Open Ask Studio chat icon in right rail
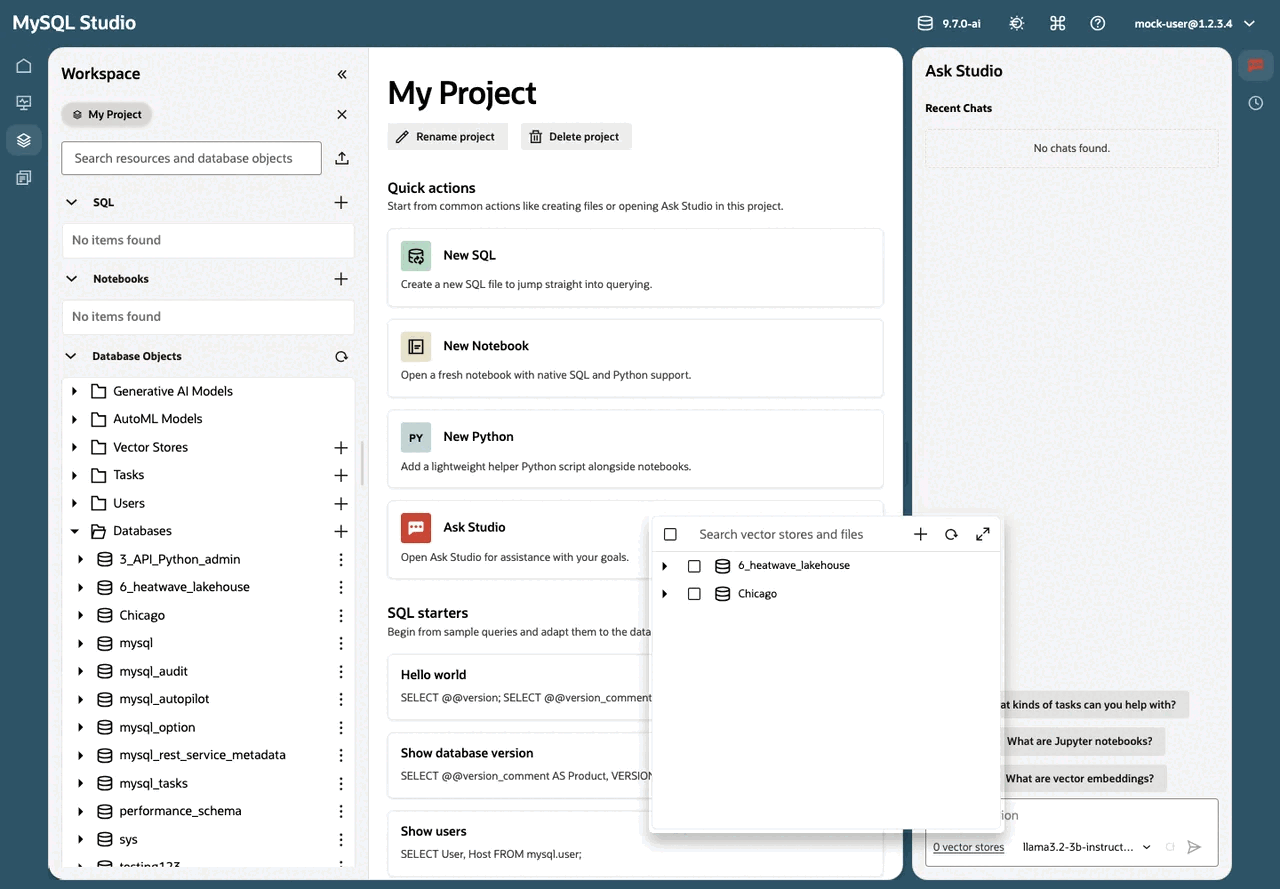The height and width of the screenshot is (889, 1280). pyautogui.click(x=1256, y=66)
